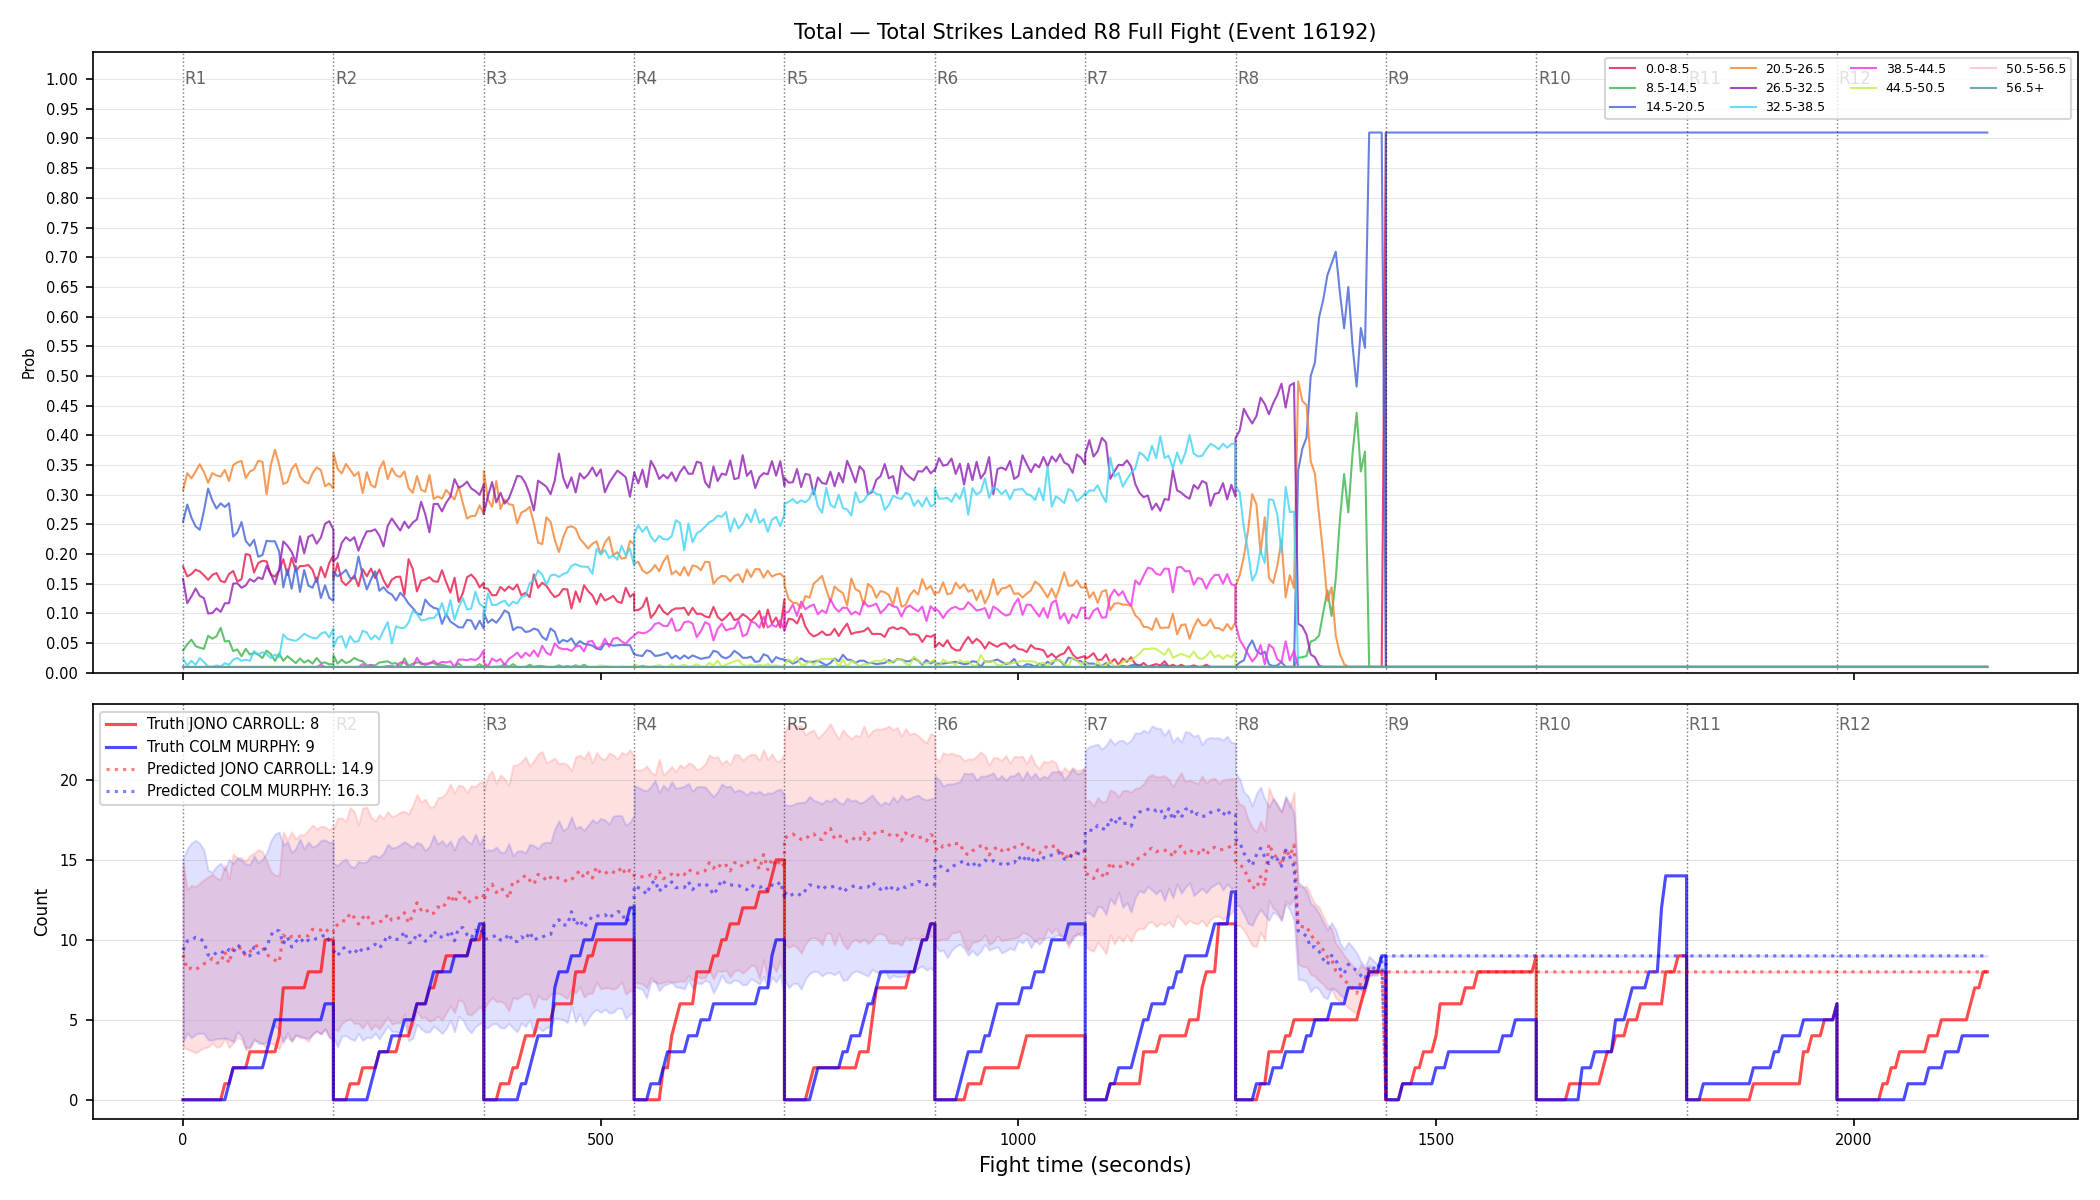2100x1200 pixels.
Task: Select the 20.5-26.5 legend label
Action: pyautogui.click(x=1795, y=69)
